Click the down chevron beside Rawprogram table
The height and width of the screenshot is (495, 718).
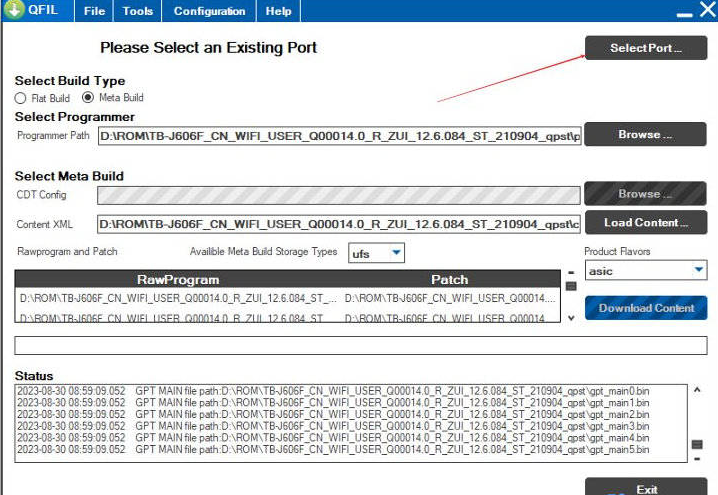coord(571,318)
